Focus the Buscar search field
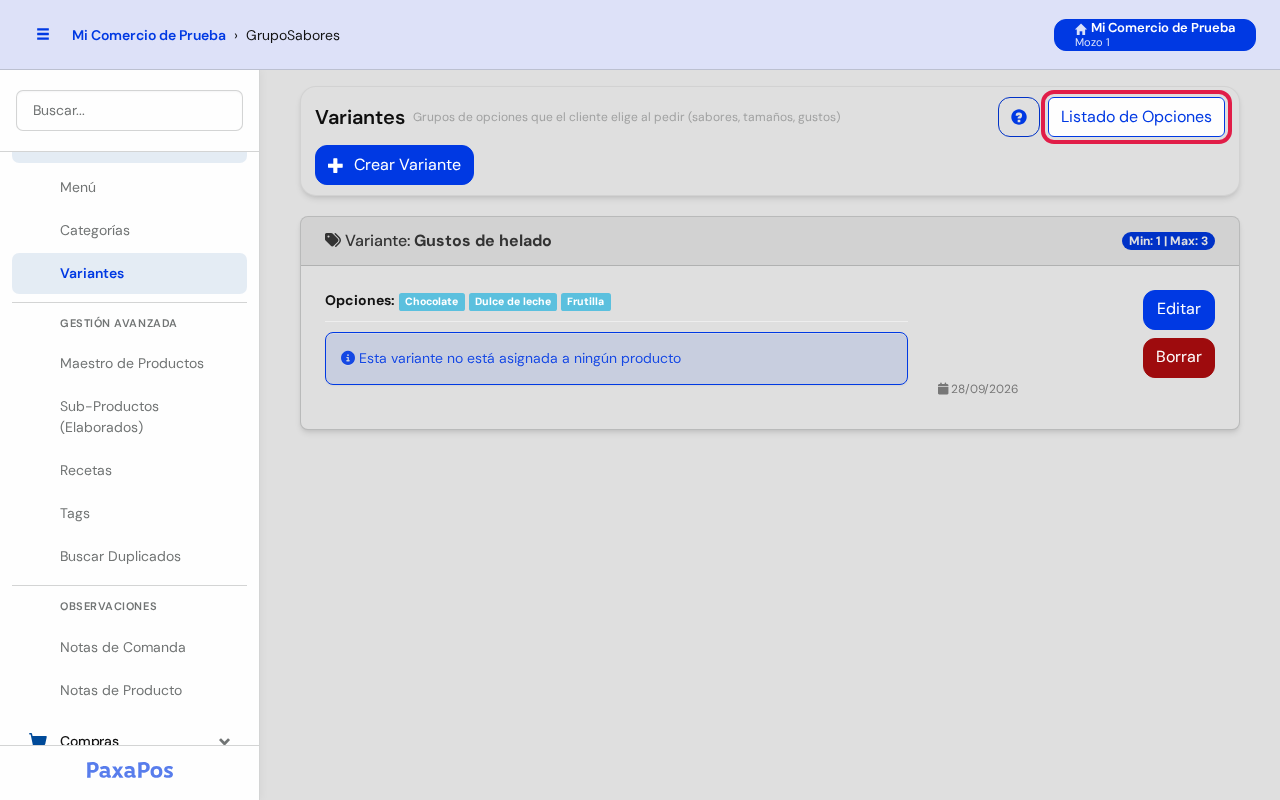The height and width of the screenshot is (800, 1280). point(129,110)
